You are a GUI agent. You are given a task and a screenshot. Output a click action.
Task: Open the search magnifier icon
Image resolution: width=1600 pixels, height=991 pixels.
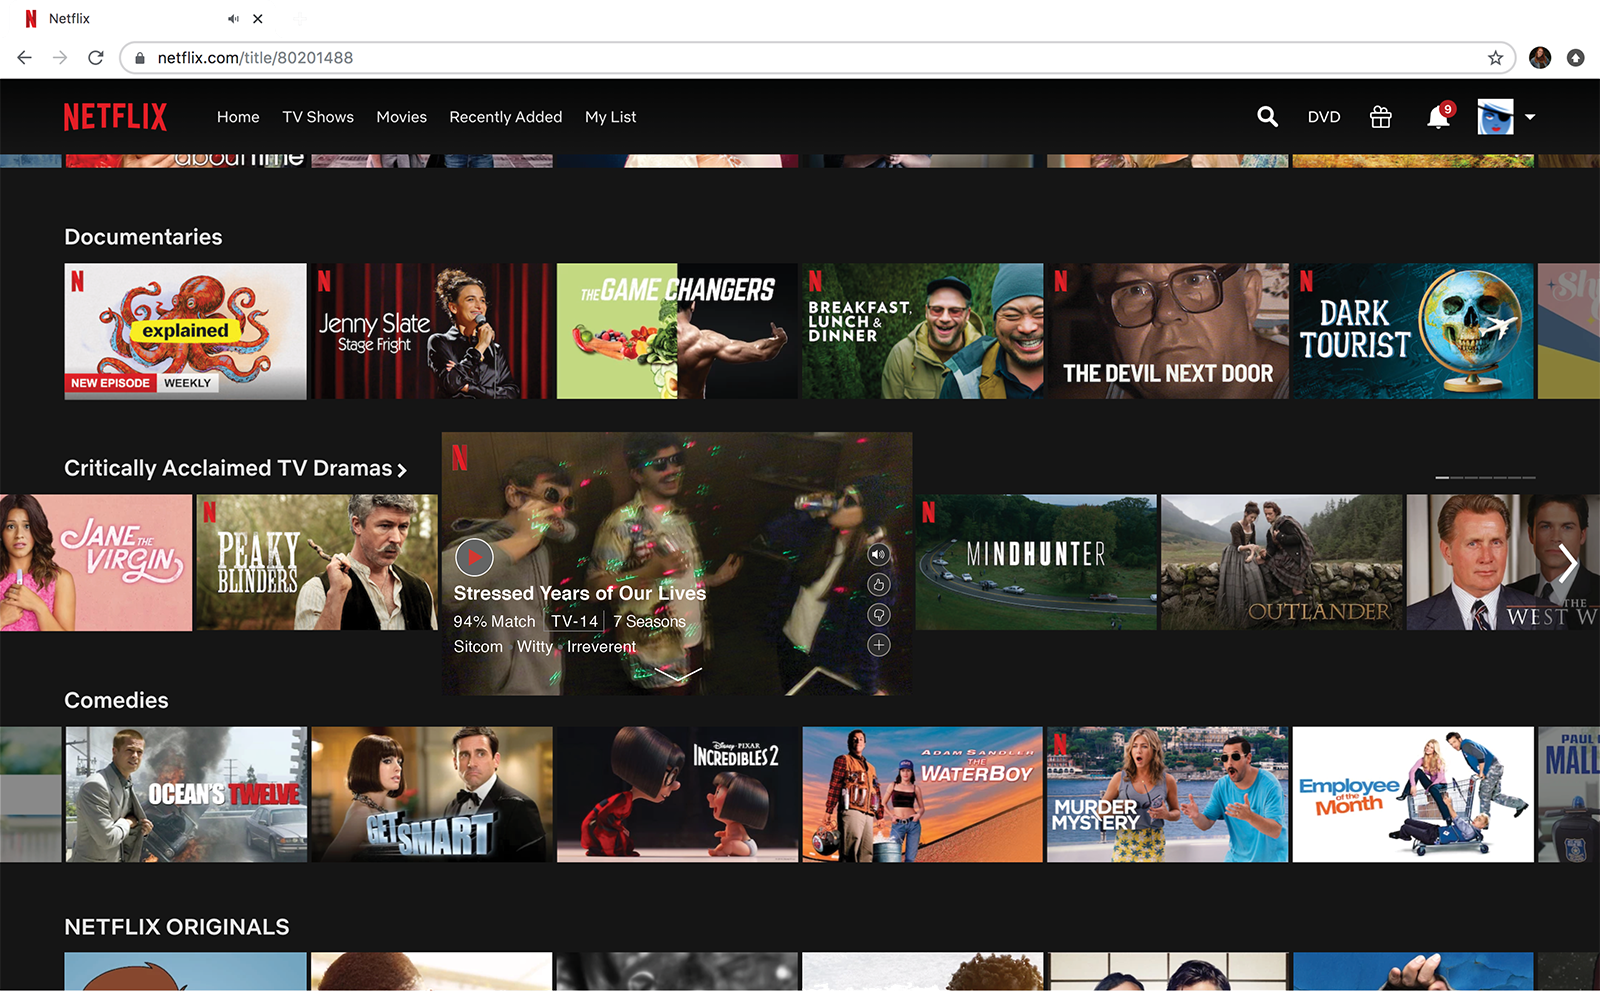coord(1267,117)
